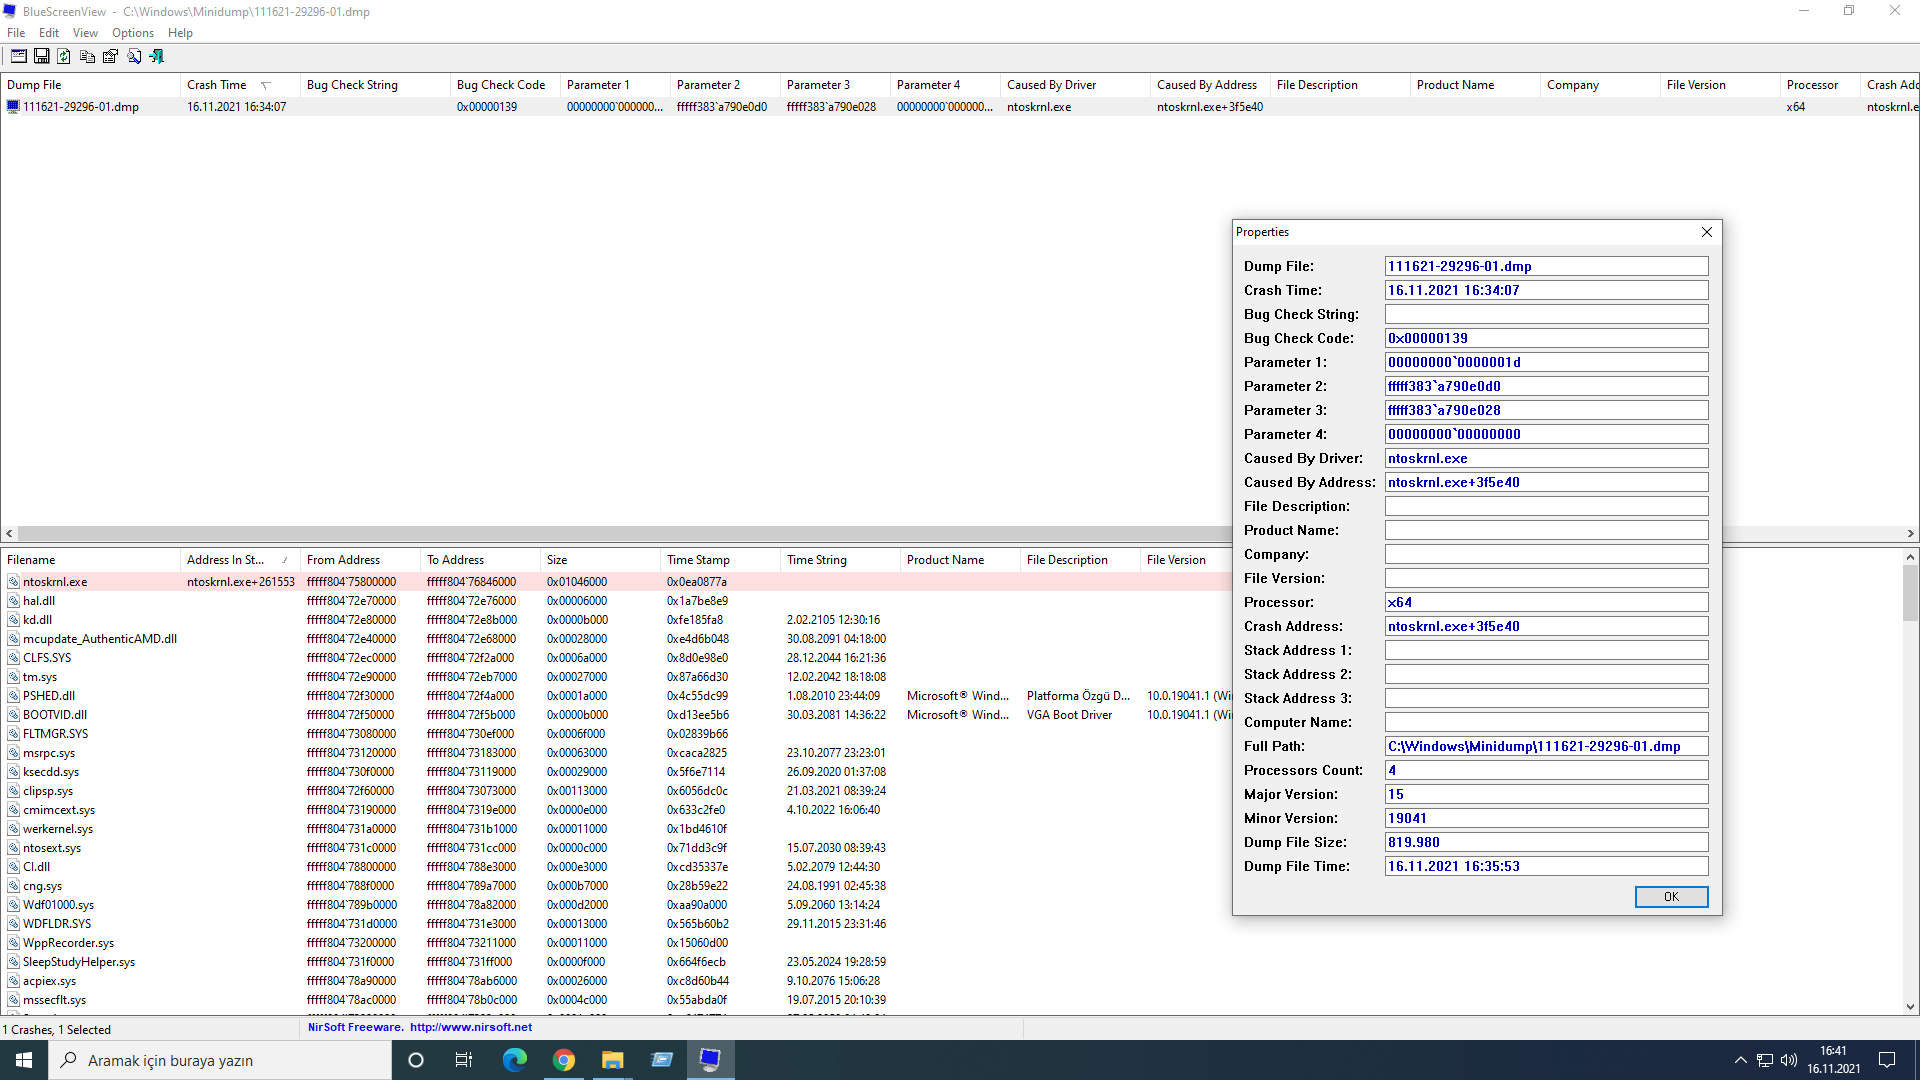Close the Properties dialog with X
The height and width of the screenshot is (1080, 1920).
tap(1707, 232)
